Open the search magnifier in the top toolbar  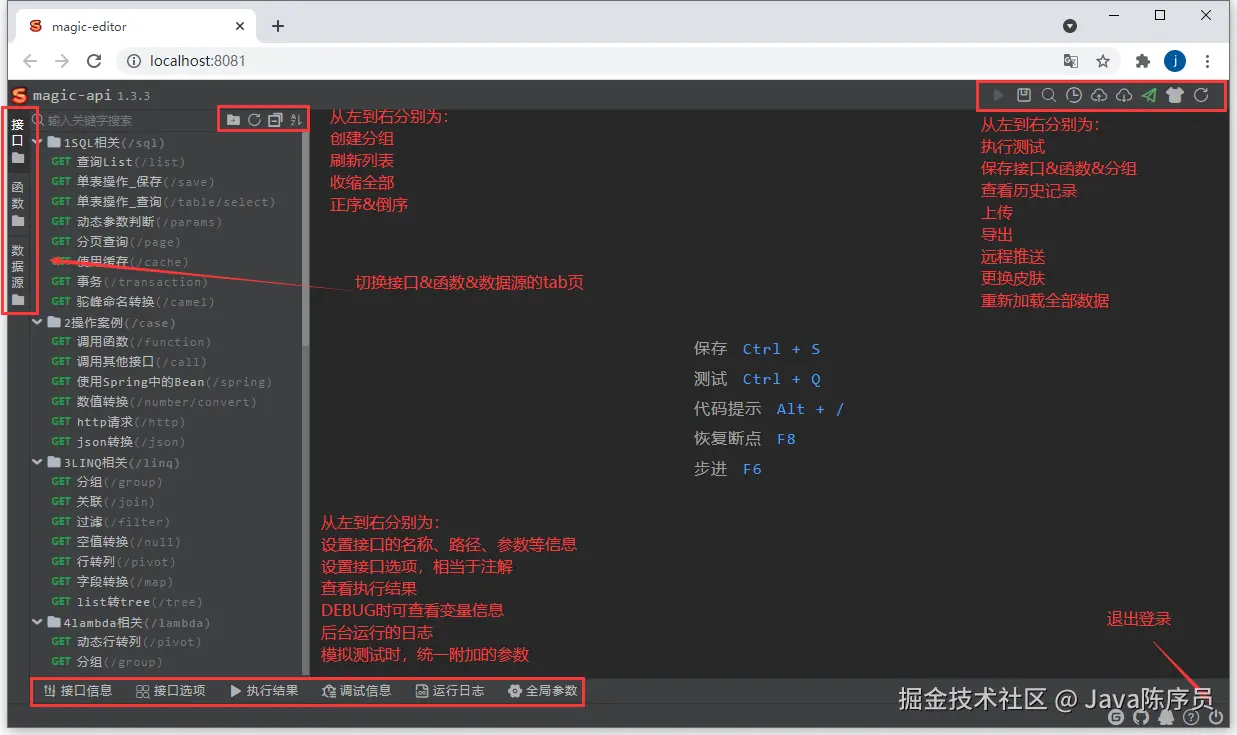[x=1048, y=95]
